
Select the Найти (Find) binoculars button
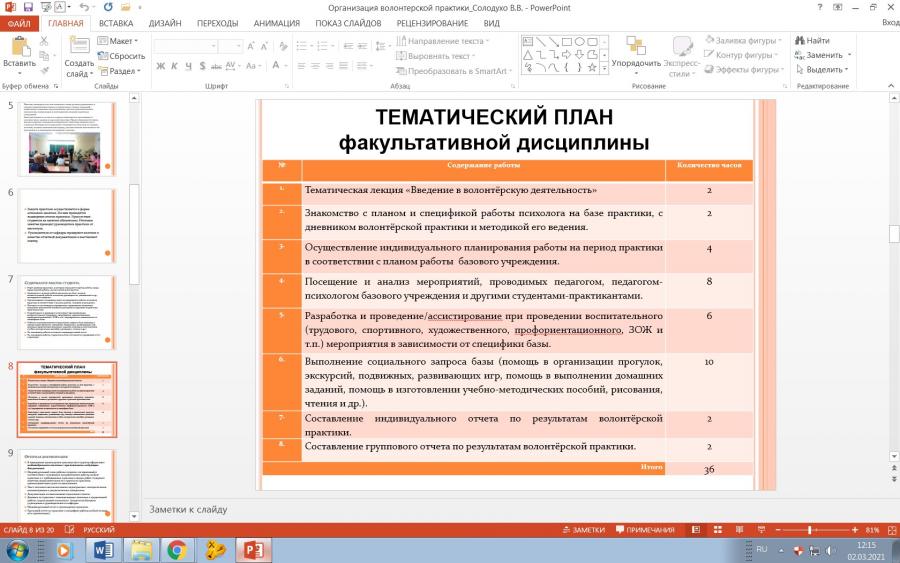click(812, 40)
